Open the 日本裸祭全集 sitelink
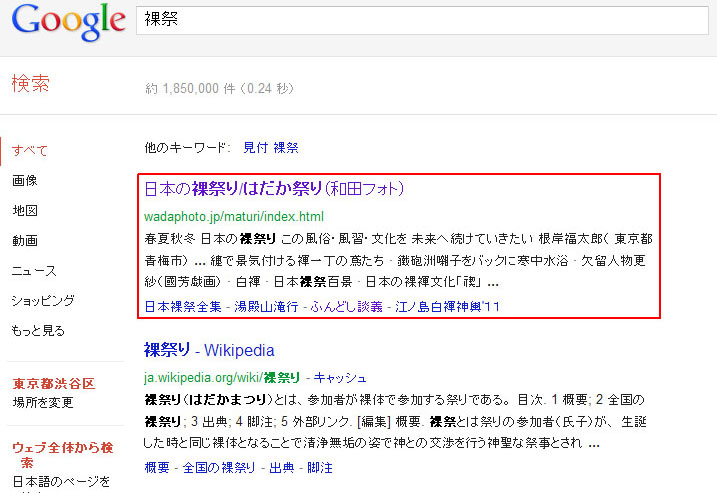 coord(183,306)
